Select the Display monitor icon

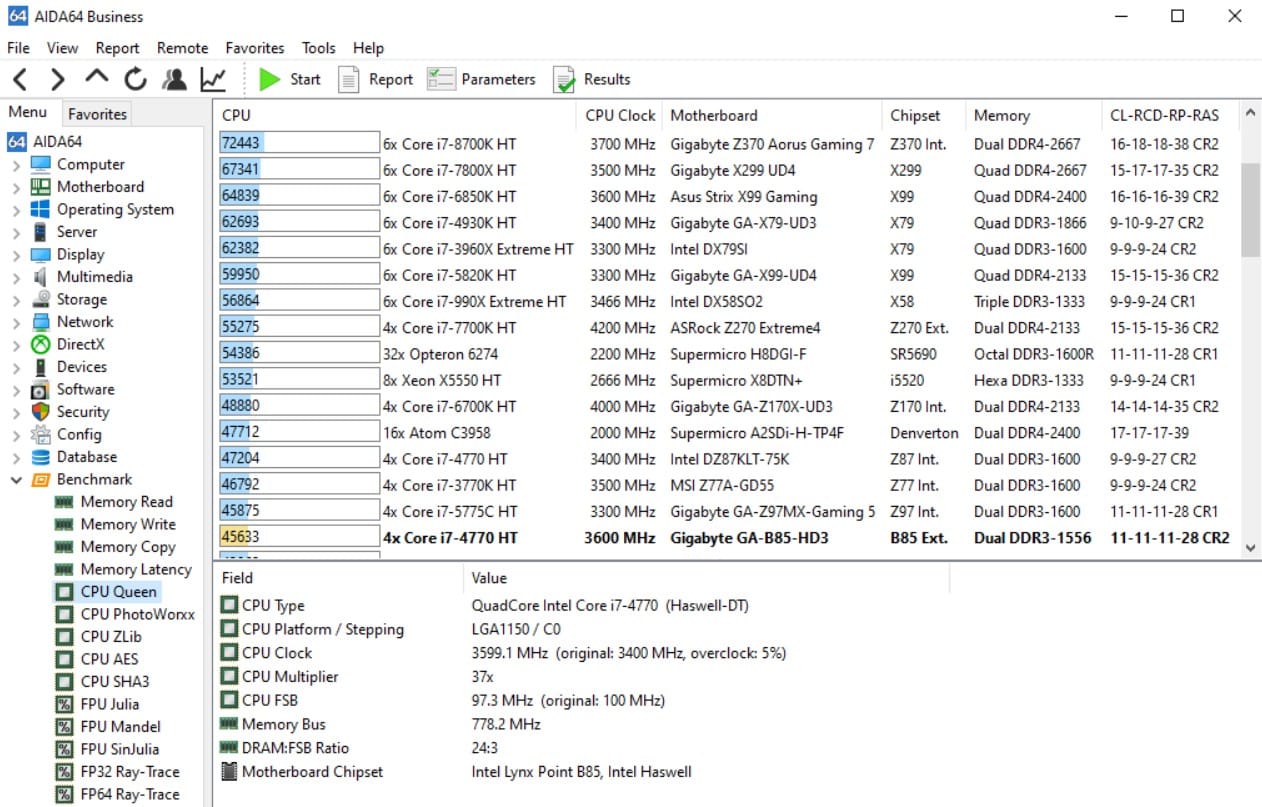(41, 254)
